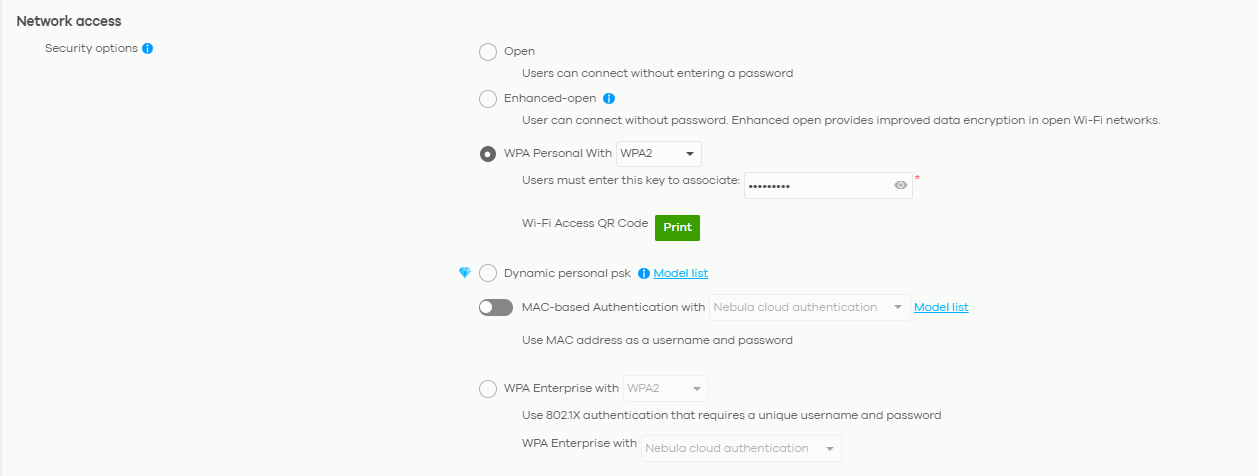Select the WPA Personal With radio button
Viewport: 1257px width, 476px height.
(488, 154)
